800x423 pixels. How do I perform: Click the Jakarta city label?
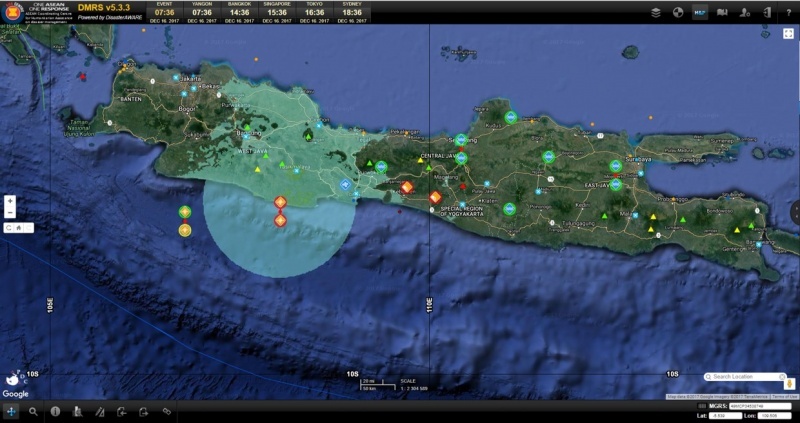[x=191, y=79]
